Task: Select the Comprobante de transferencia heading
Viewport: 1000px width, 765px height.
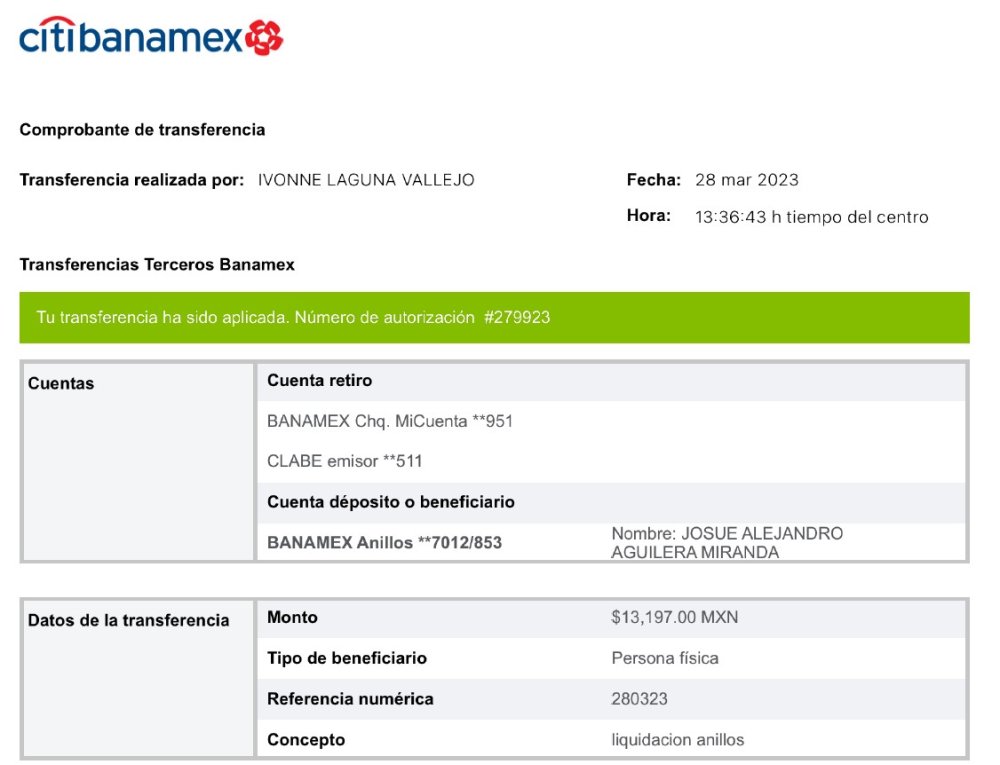Action: pyautogui.click(x=142, y=129)
